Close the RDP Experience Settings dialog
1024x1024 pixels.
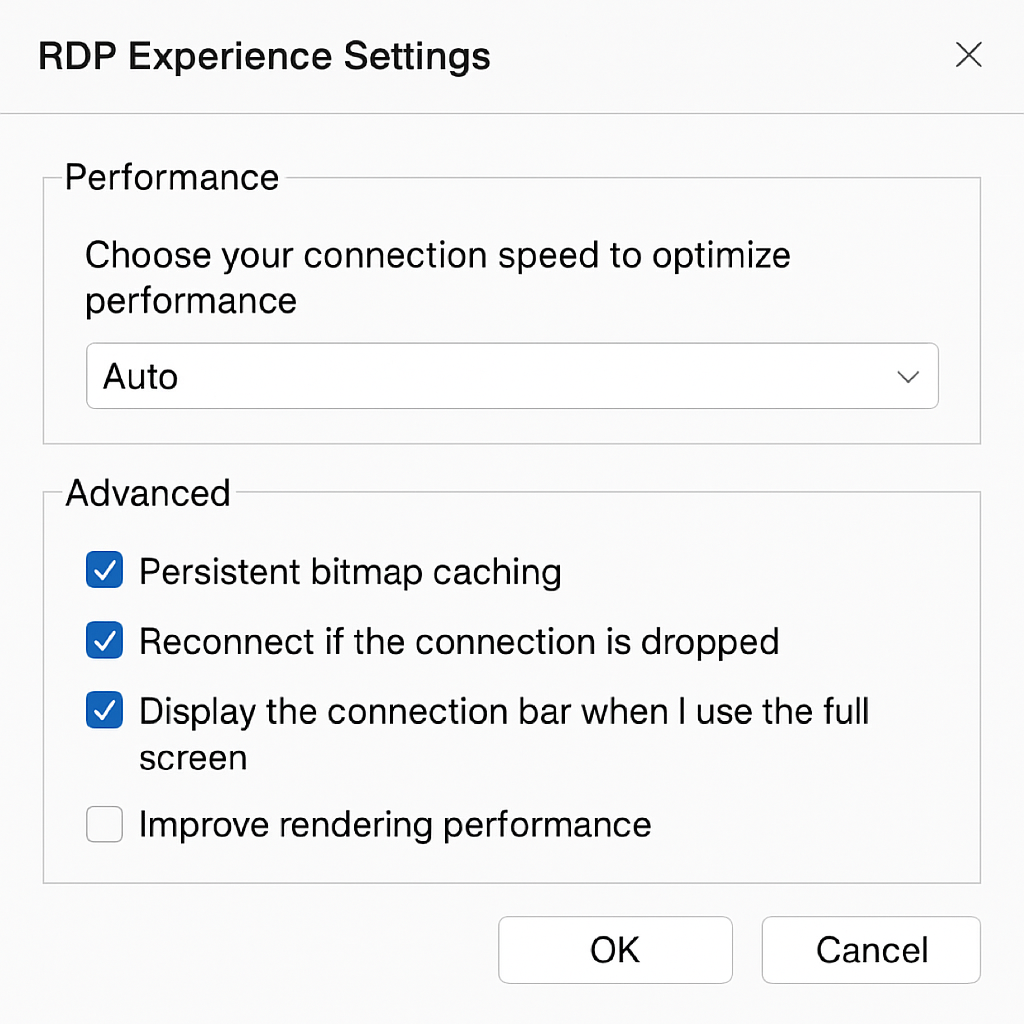pos(968,55)
